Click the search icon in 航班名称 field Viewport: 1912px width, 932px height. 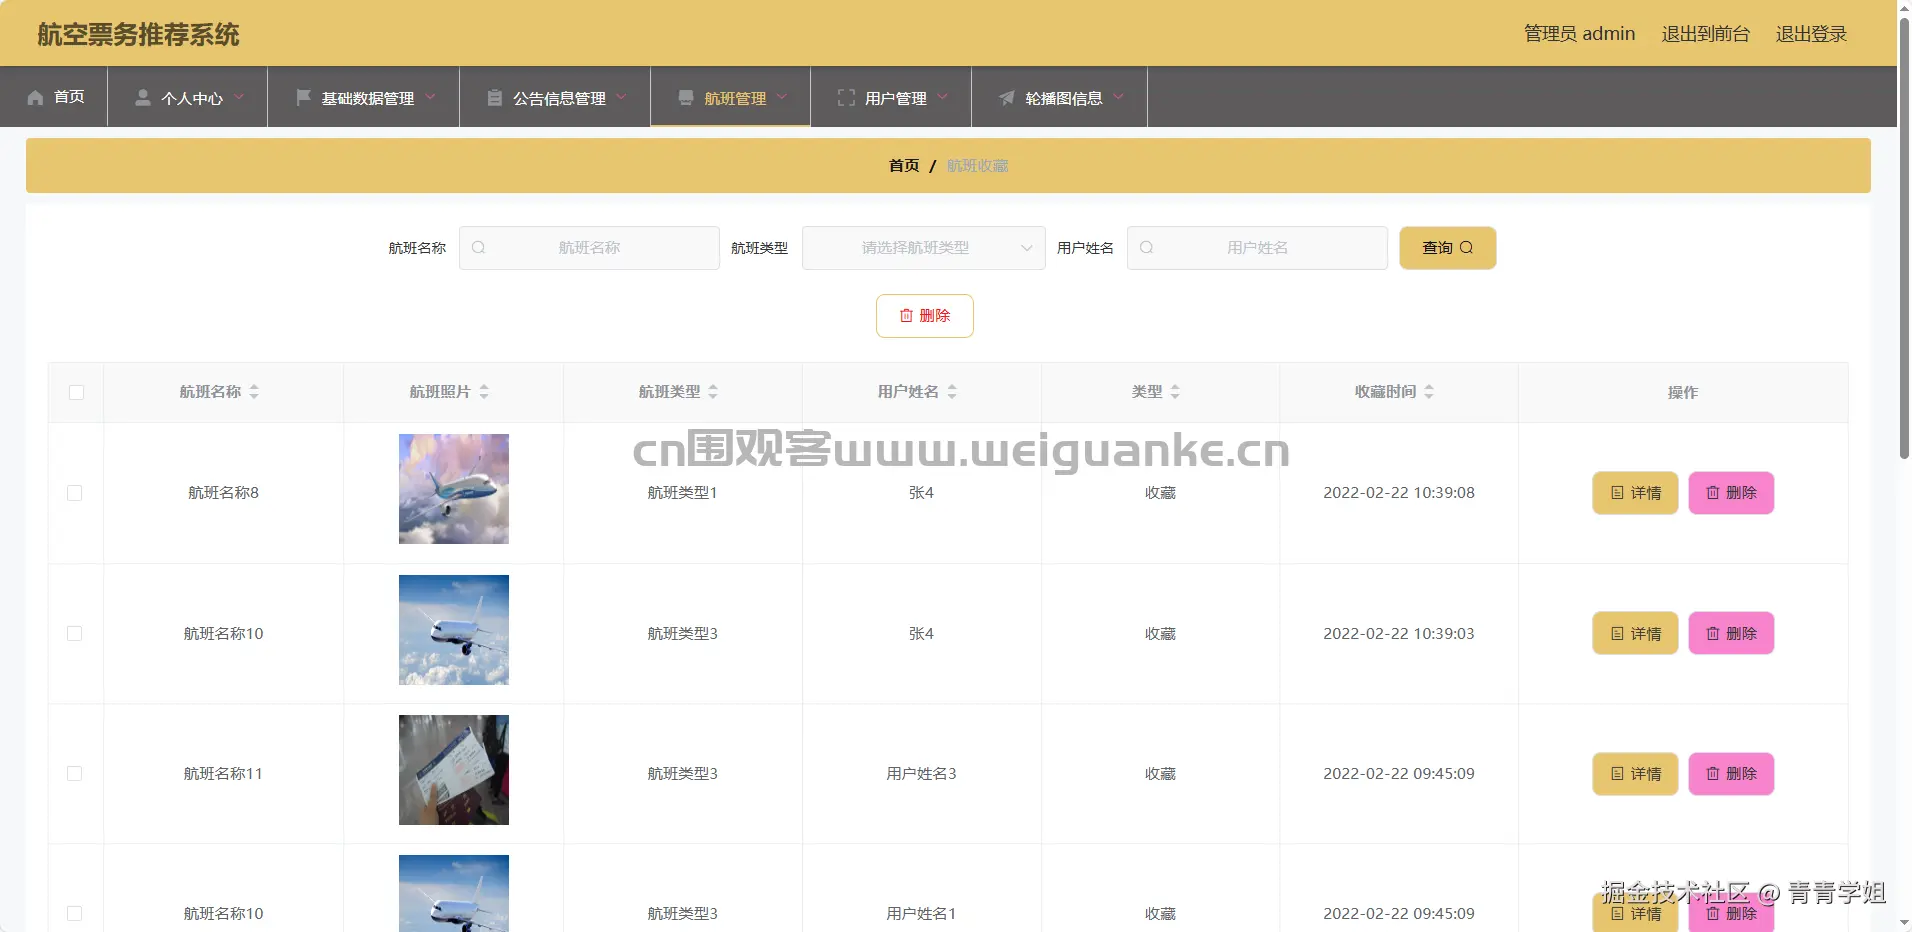pyautogui.click(x=479, y=247)
